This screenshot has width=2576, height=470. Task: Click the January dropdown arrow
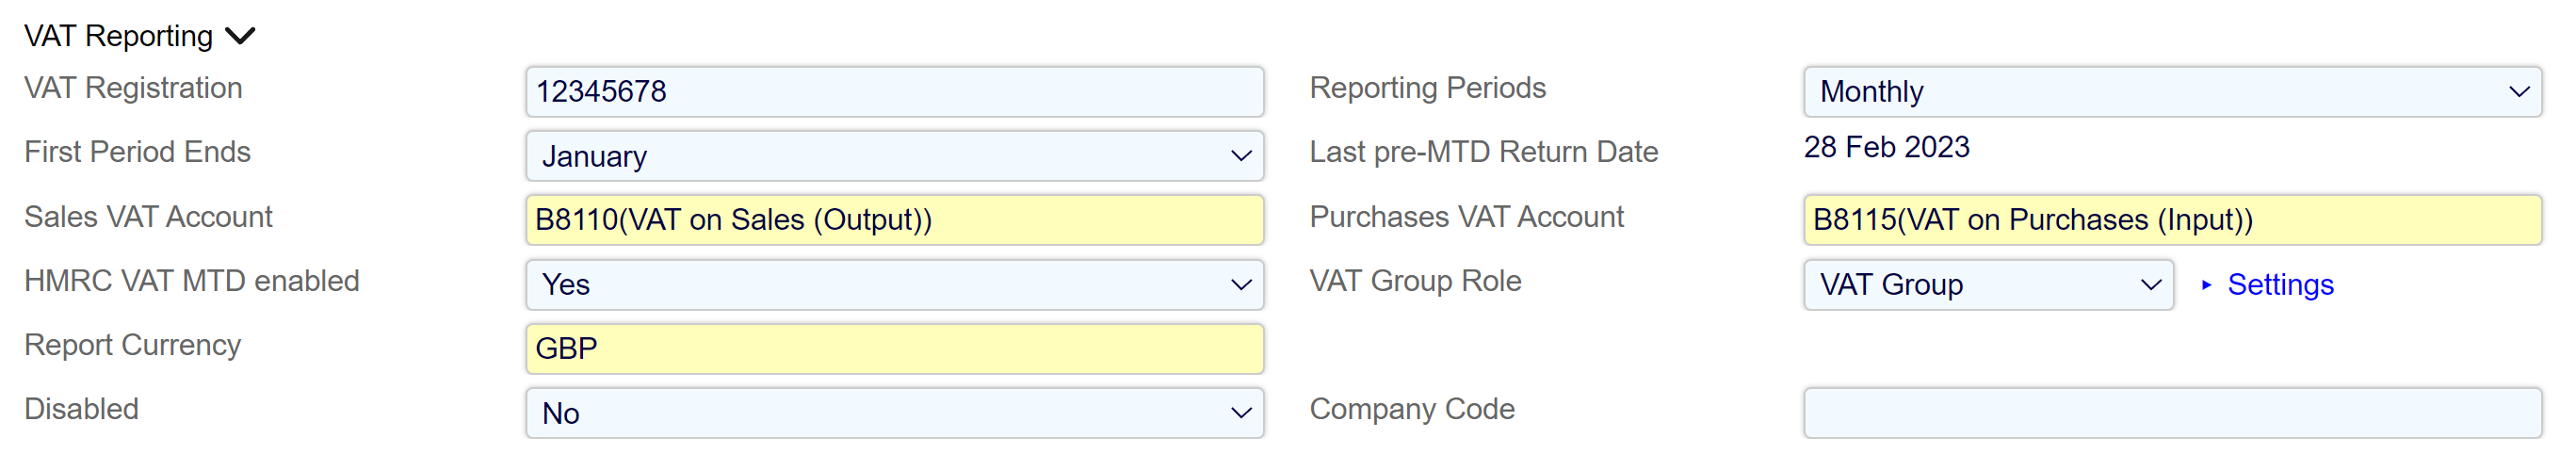point(1241,156)
